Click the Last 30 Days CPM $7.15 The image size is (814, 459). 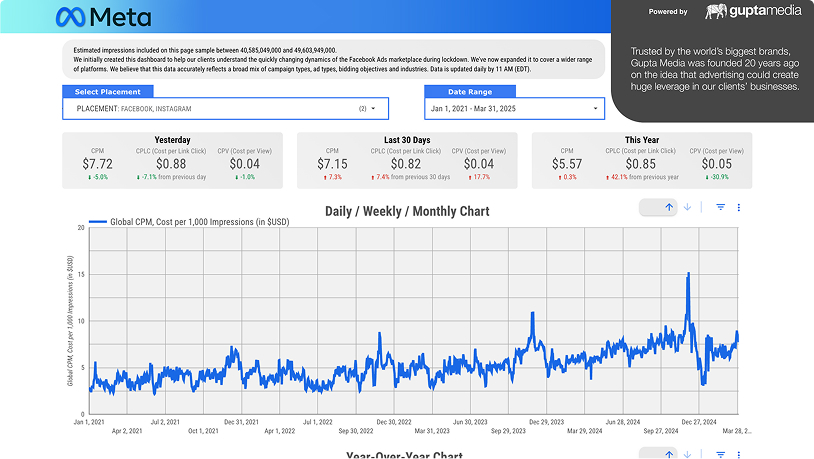click(x=332, y=164)
